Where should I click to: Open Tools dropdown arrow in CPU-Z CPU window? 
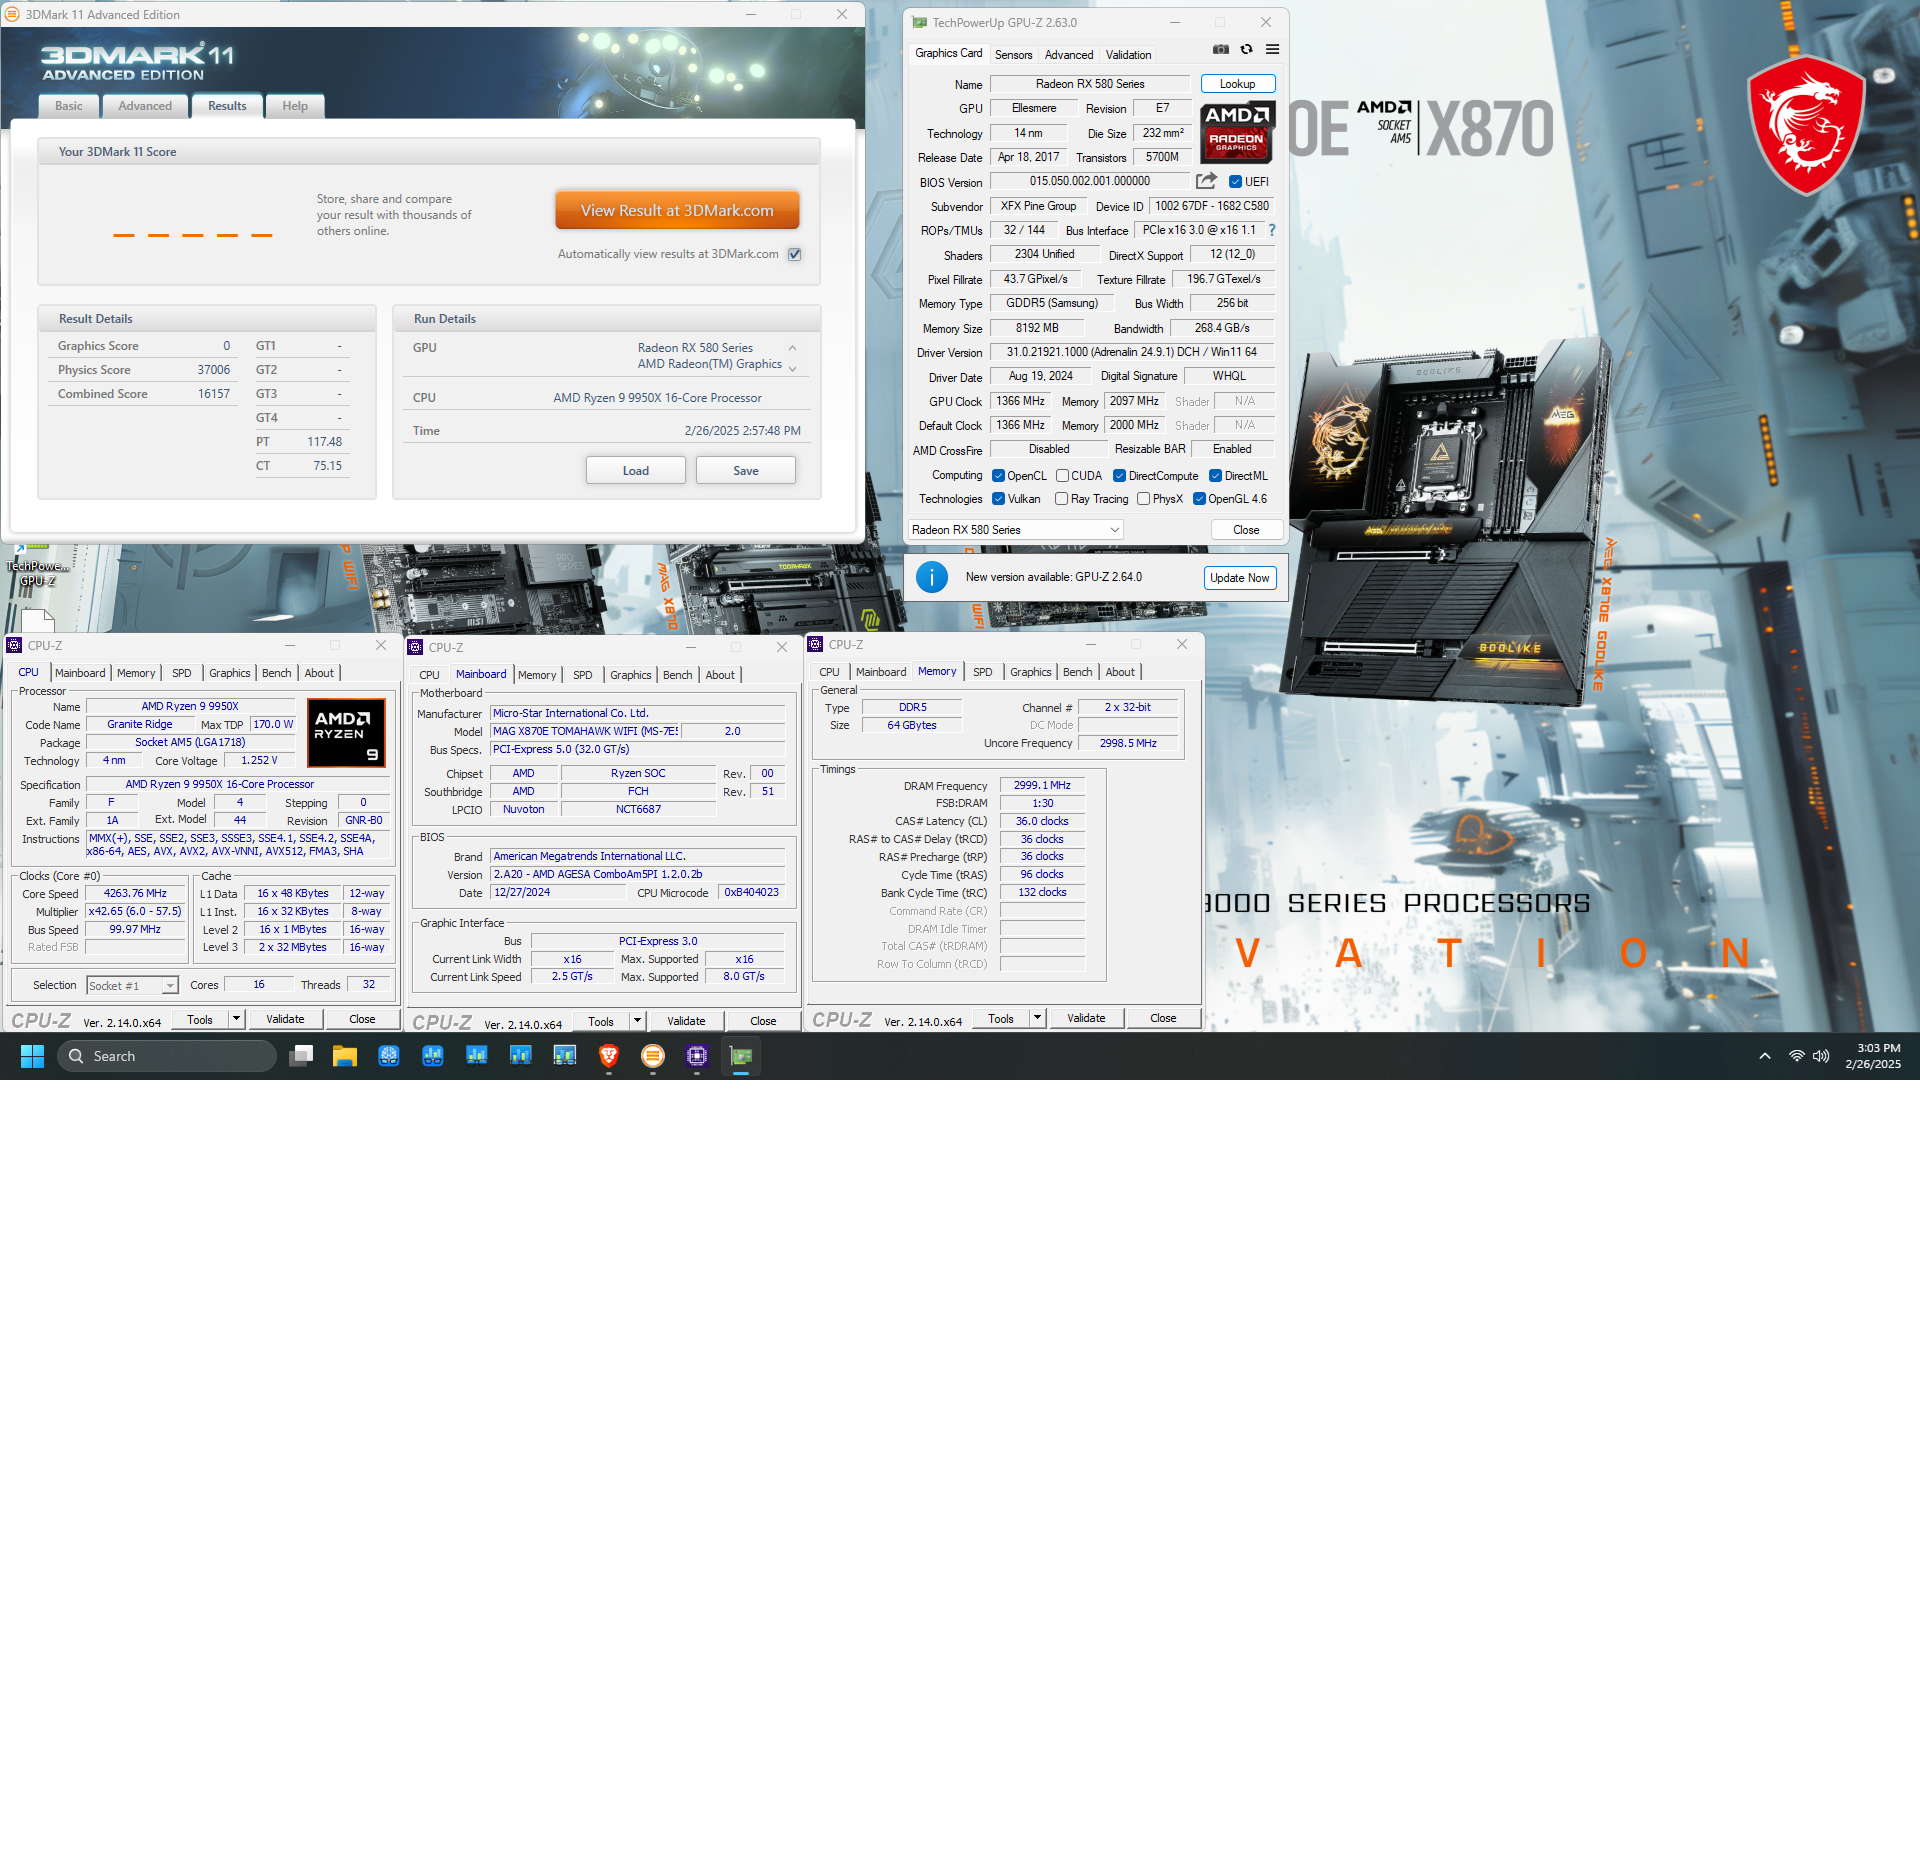(237, 1019)
